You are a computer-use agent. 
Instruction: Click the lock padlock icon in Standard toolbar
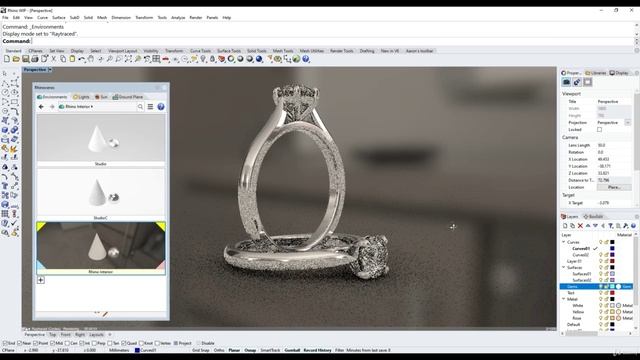(x=212, y=59)
